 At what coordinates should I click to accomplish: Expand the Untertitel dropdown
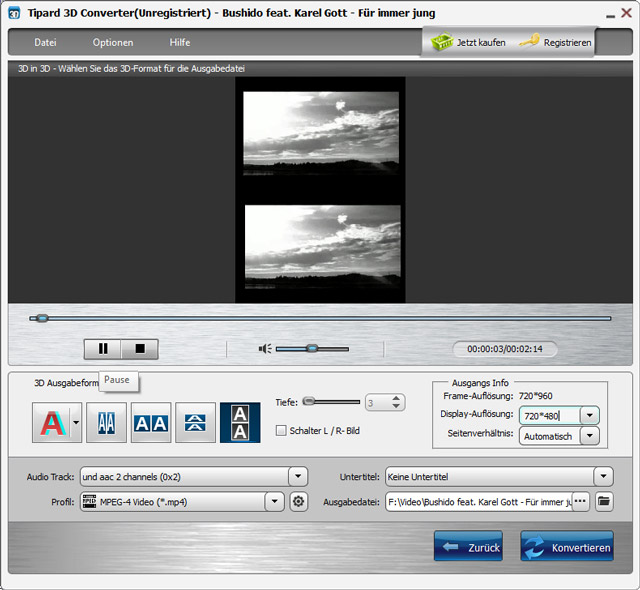click(604, 477)
